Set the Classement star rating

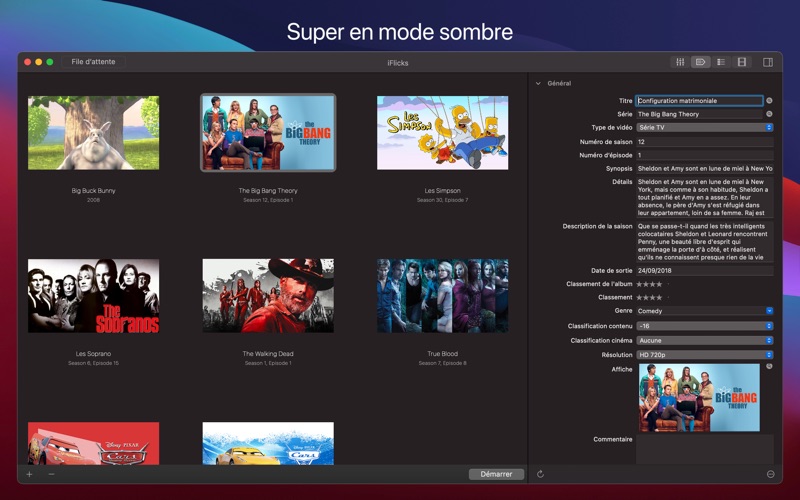tap(653, 297)
